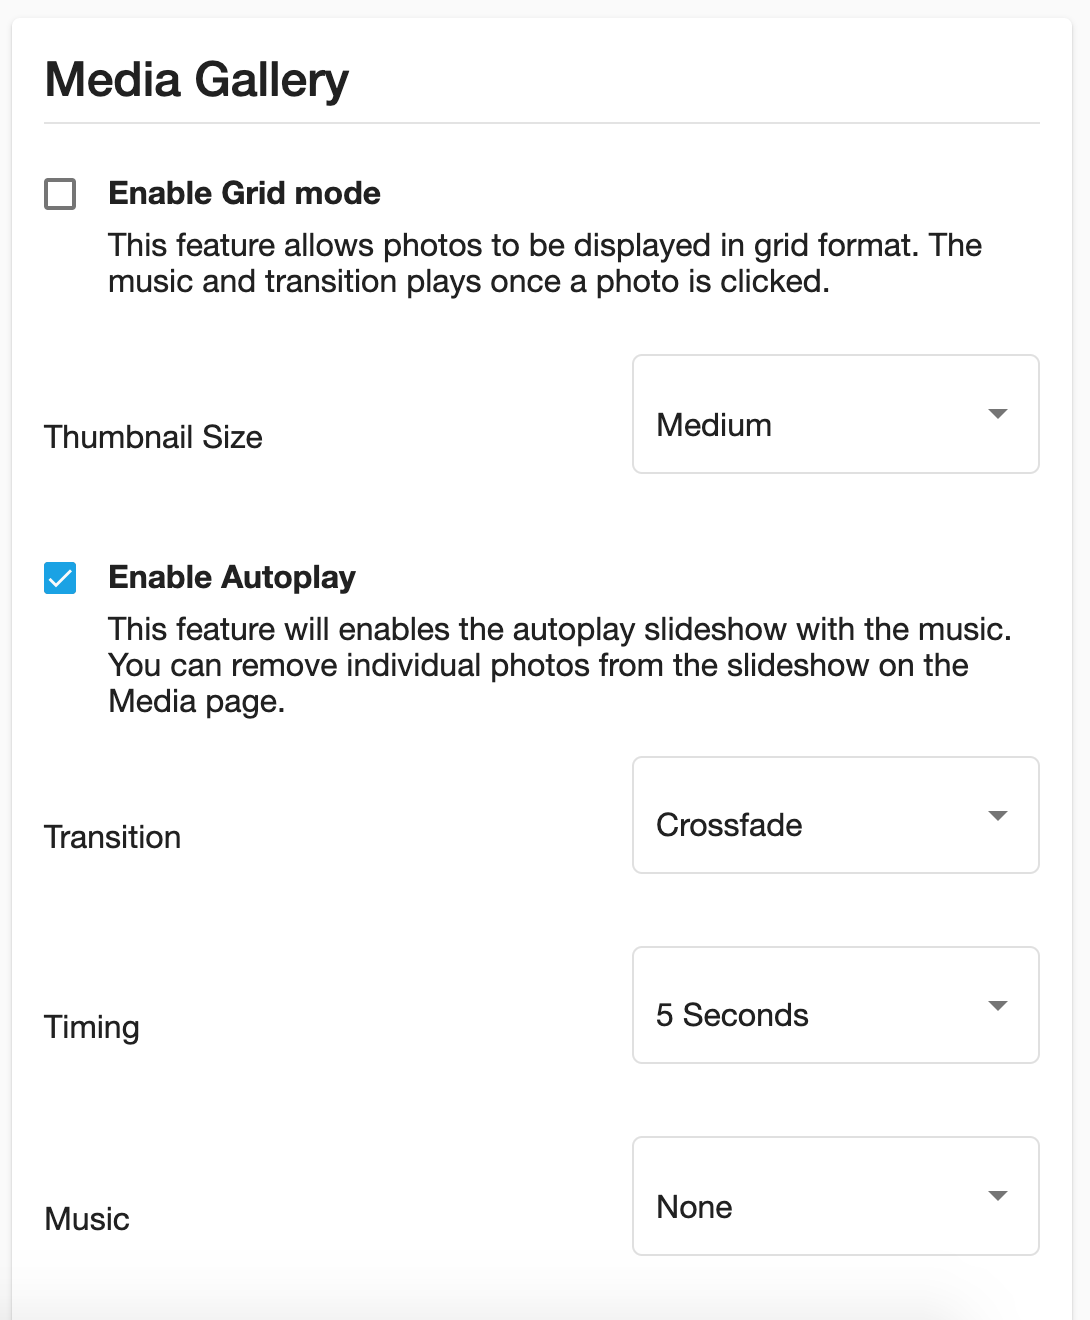Click the caret icon beside Crossfade
The height and width of the screenshot is (1320, 1090).
click(997, 816)
